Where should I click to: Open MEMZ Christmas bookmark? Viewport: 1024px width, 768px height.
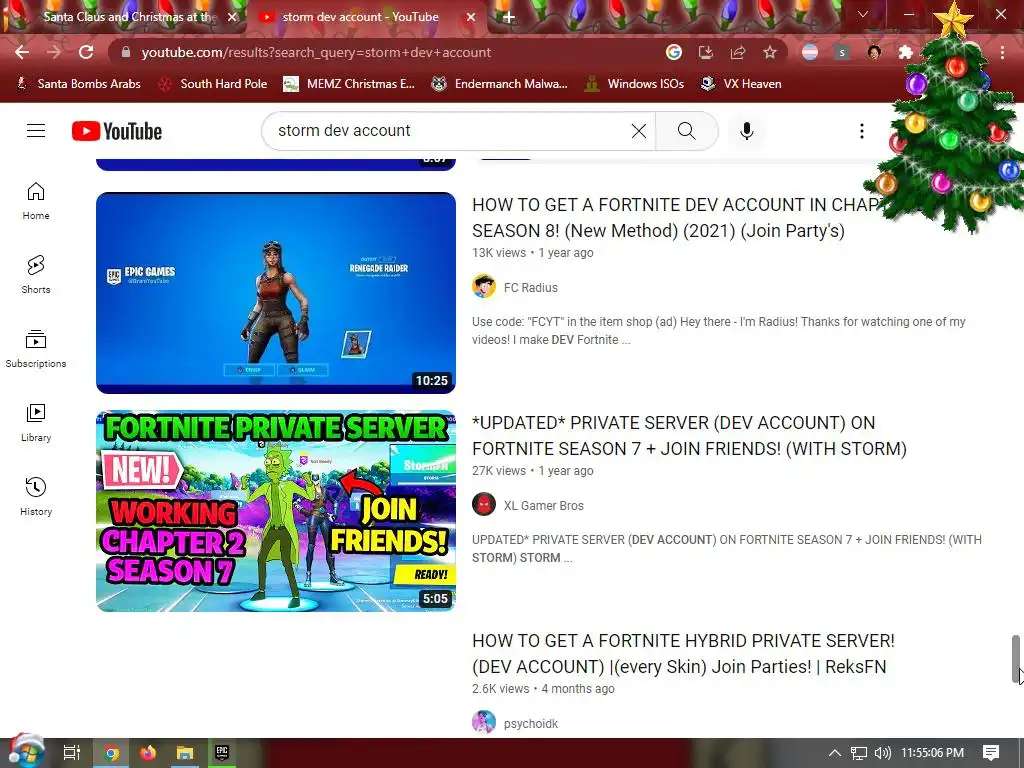349,84
